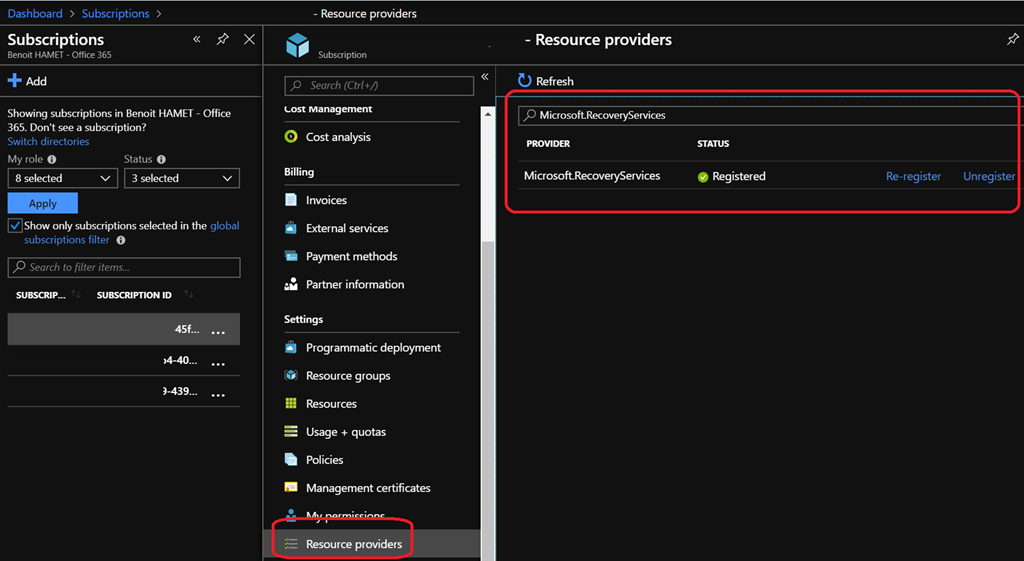Open Cost analysis from the menu icon
1024x561 pixels.
291,137
